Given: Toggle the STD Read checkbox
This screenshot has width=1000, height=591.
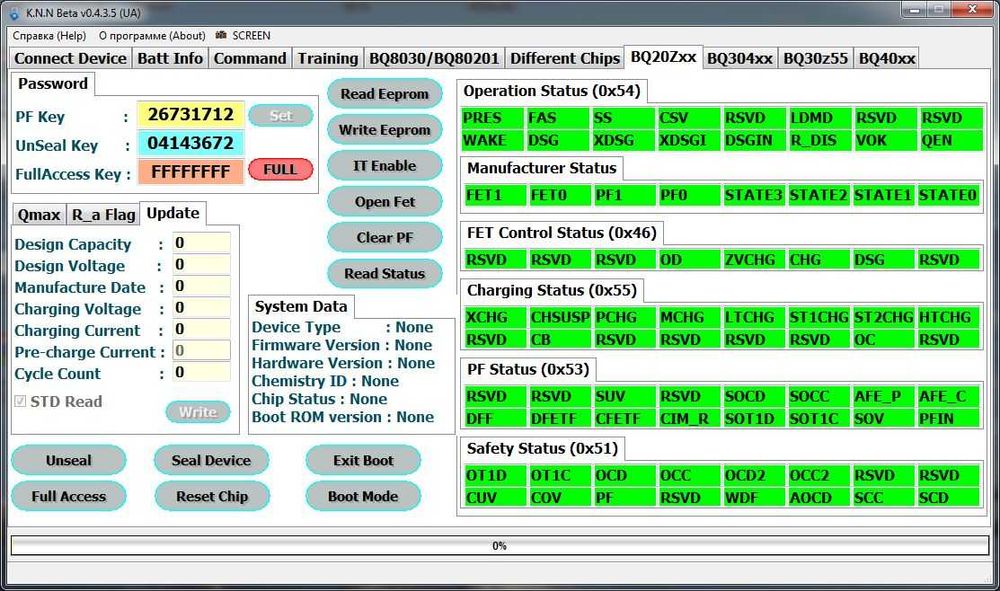Looking at the screenshot, I should click(x=20, y=401).
